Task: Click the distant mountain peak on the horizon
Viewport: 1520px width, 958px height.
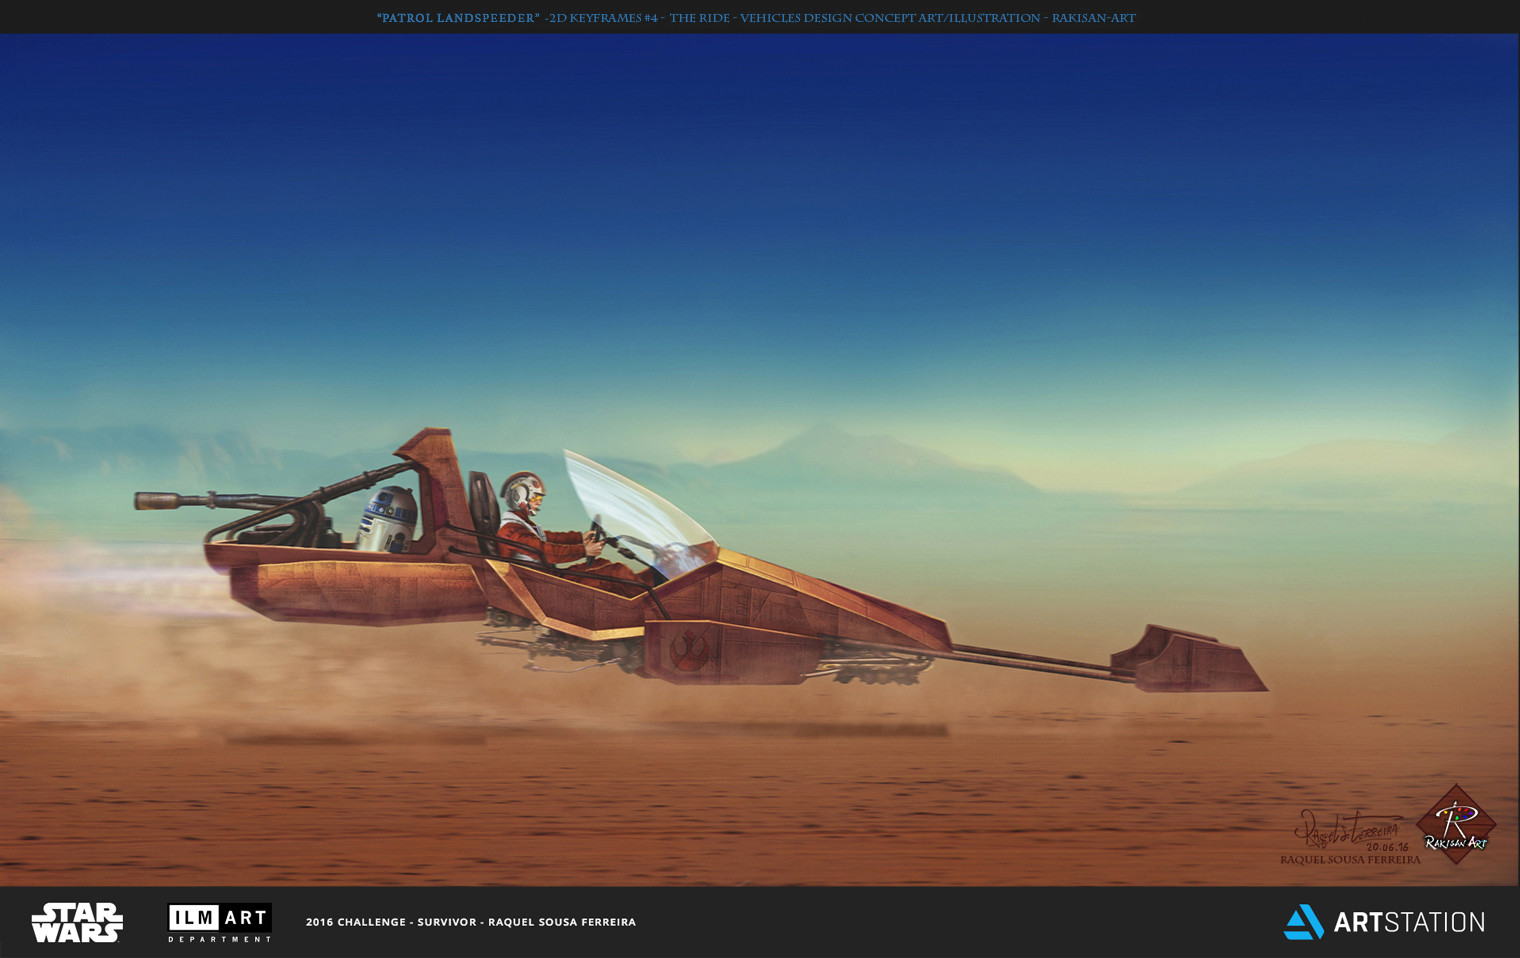Action: 822,430
